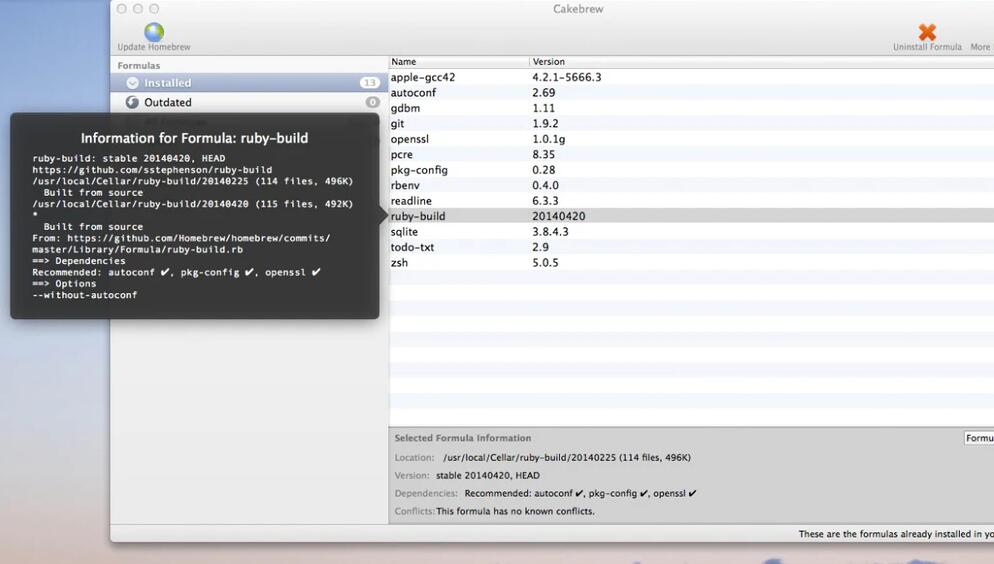Viewport: 994px width, 564px height.
Task: Click the --without-autoconf option text
Action: click(84, 295)
